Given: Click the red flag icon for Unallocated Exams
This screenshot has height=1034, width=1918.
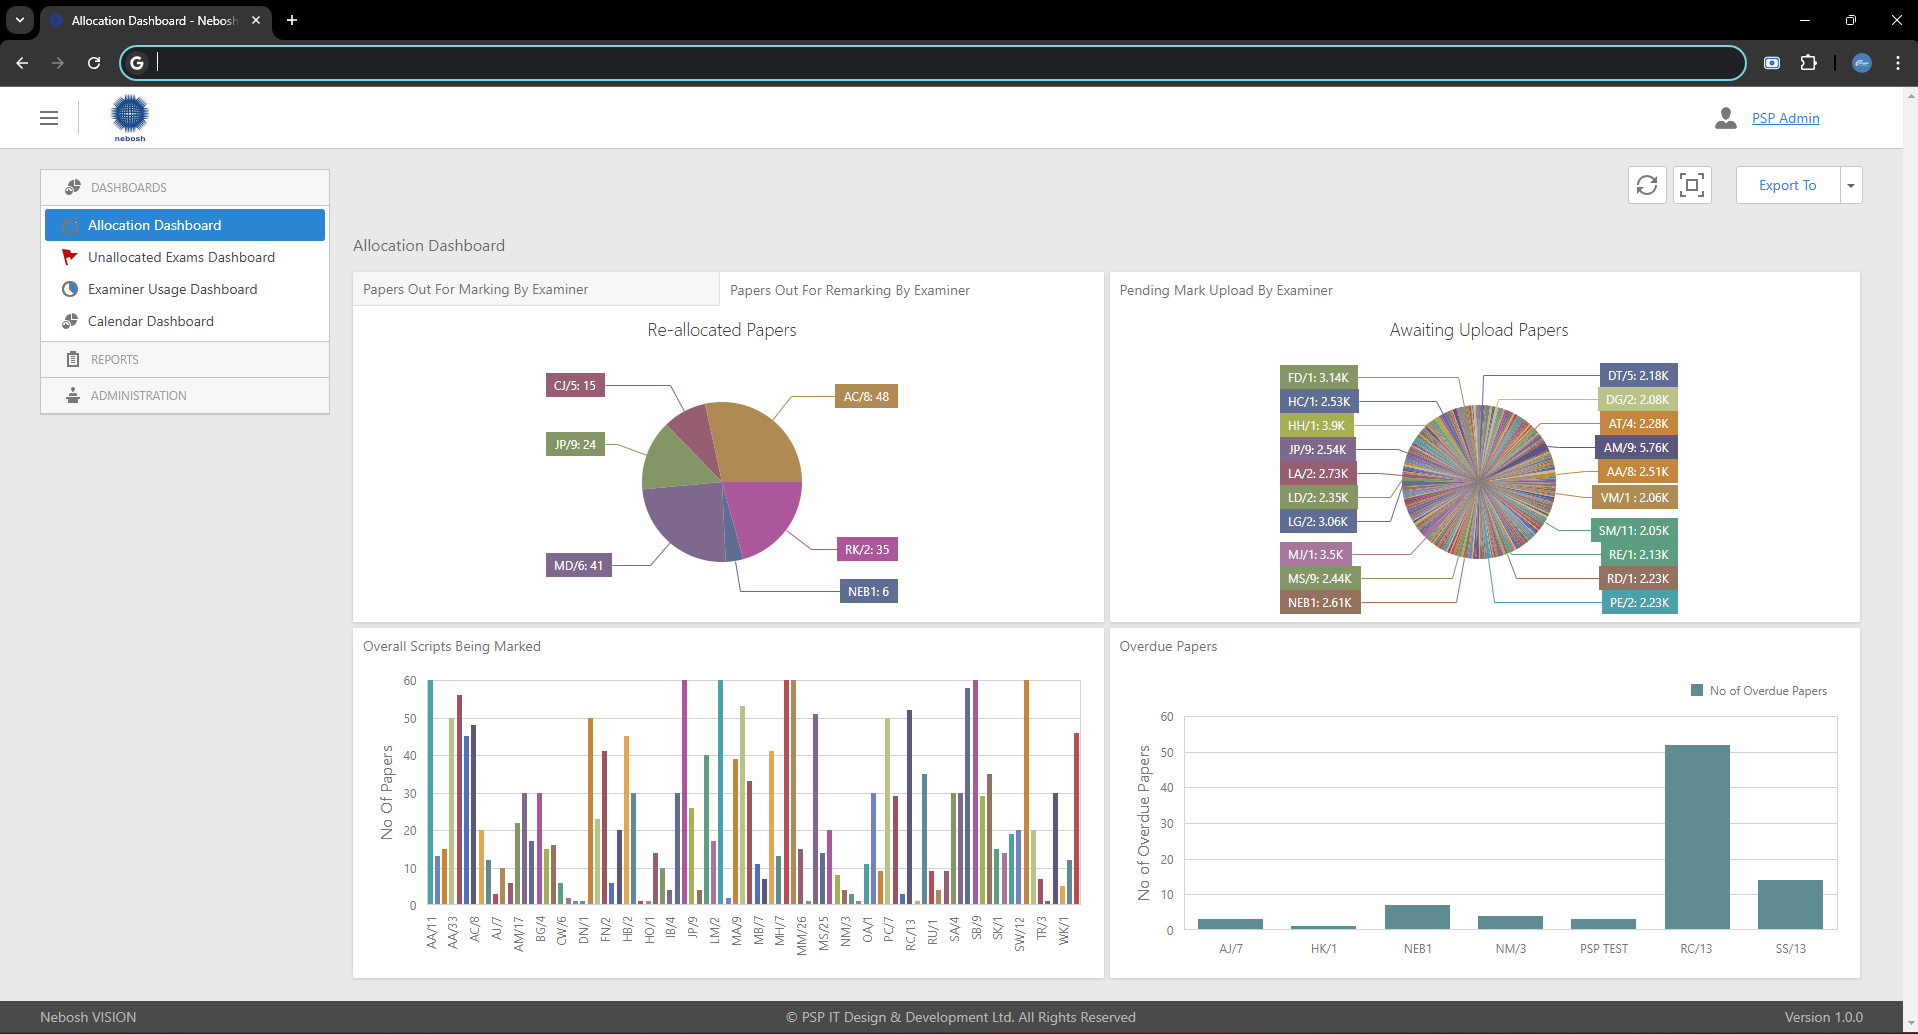Looking at the screenshot, I should [x=70, y=257].
